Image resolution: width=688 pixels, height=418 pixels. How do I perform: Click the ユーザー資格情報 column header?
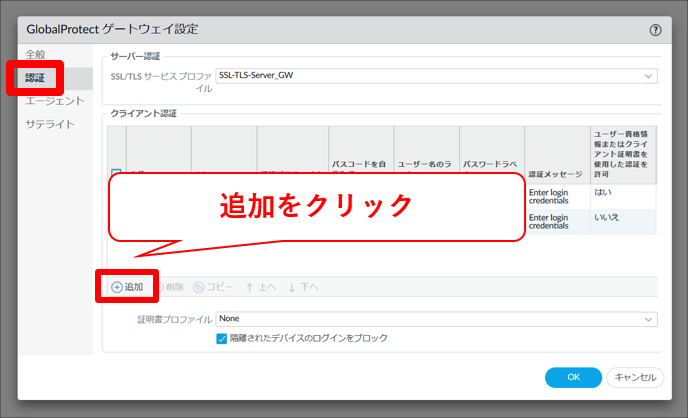coord(621,154)
